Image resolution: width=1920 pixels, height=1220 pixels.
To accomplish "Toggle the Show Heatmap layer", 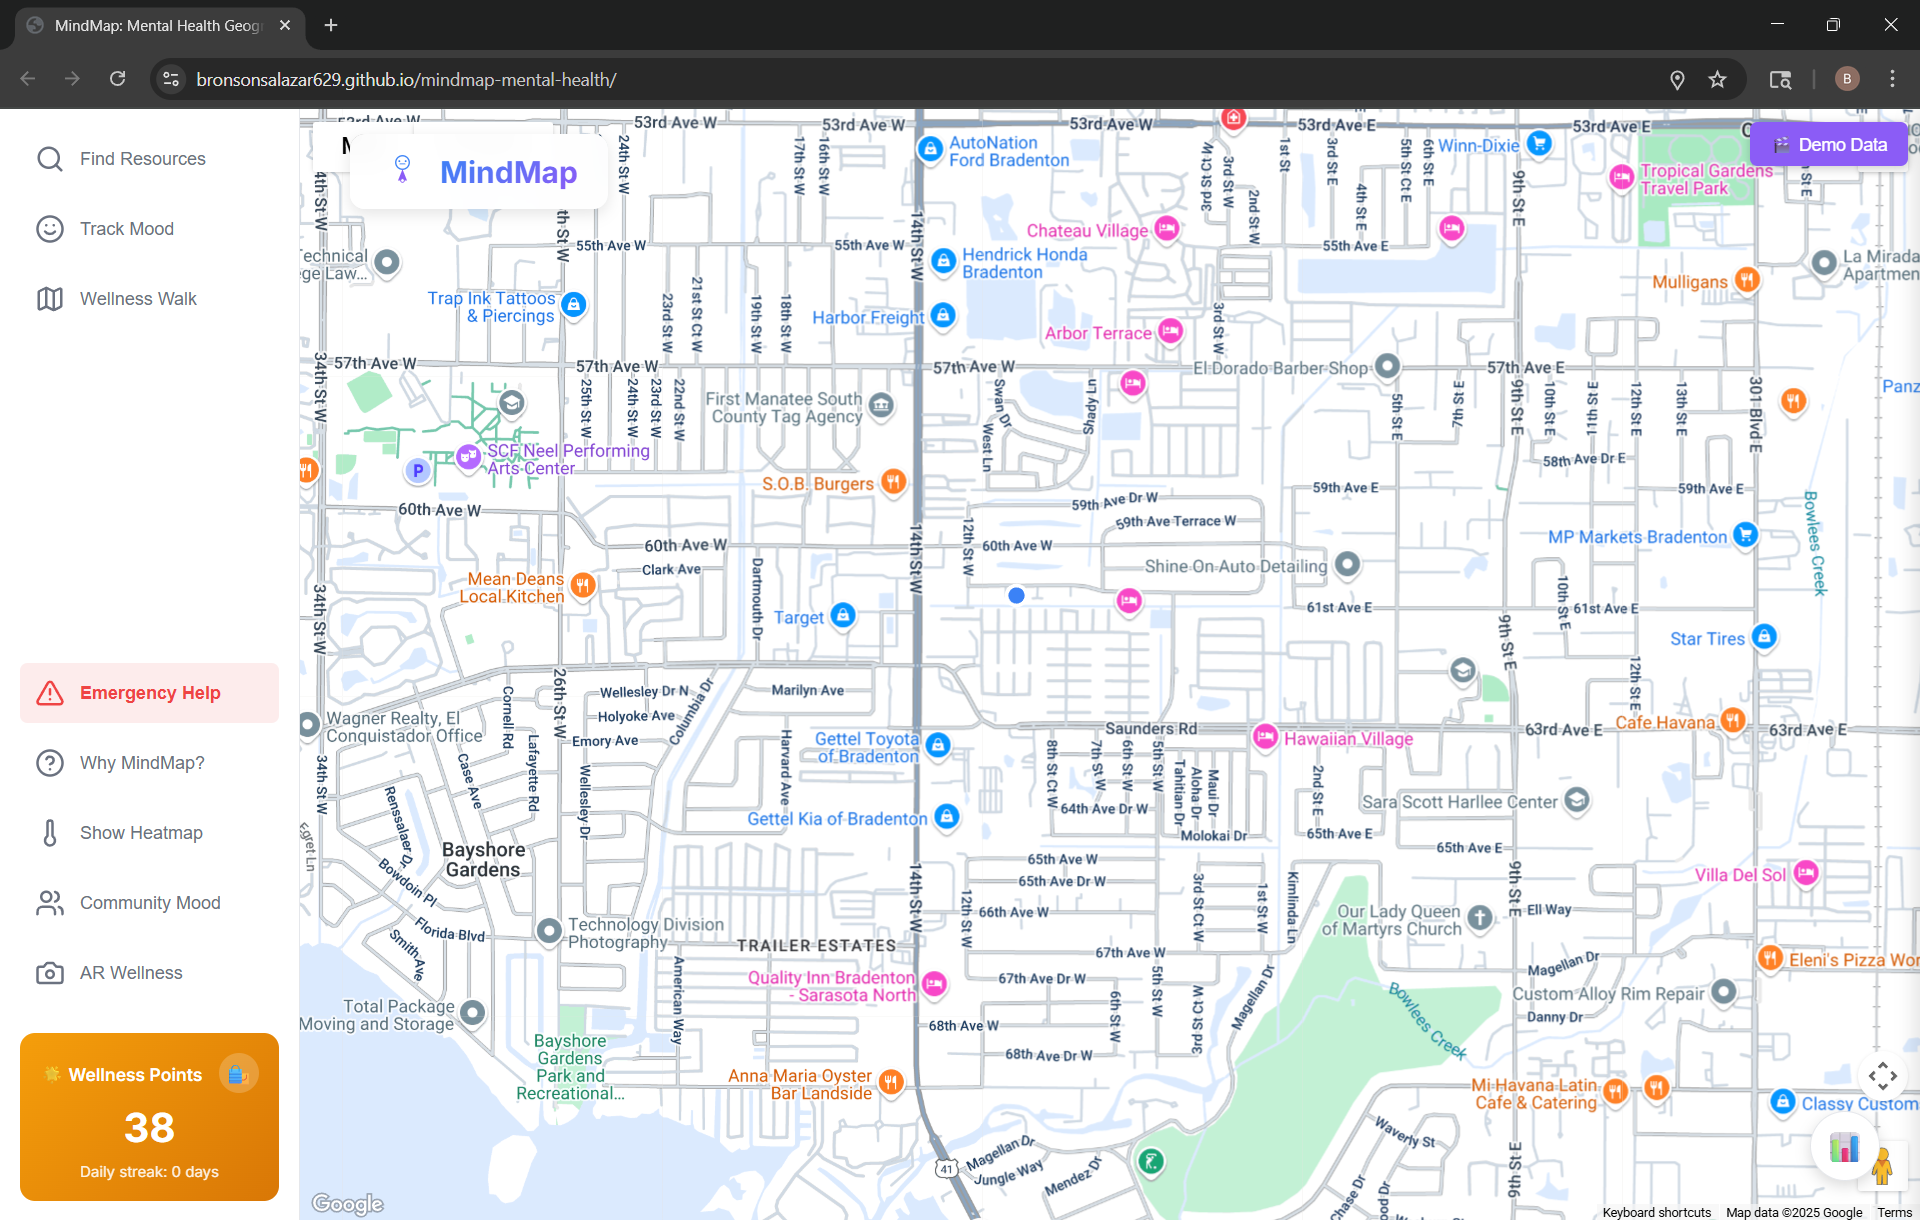I will pyautogui.click(x=141, y=833).
